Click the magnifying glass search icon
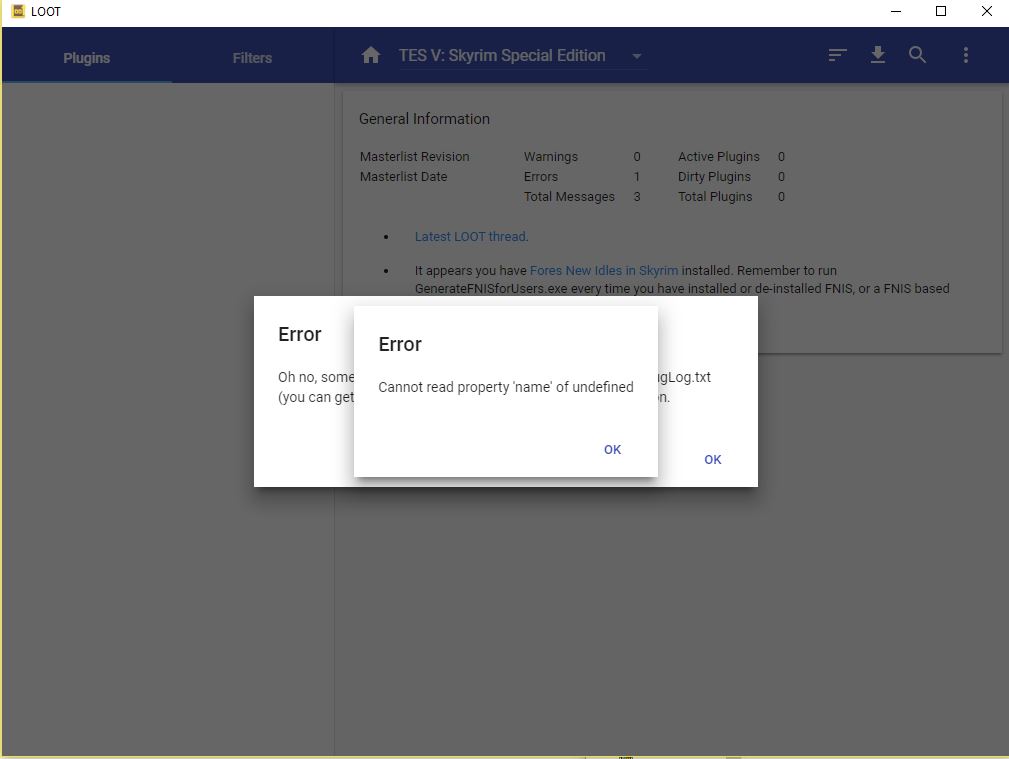The height and width of the screenshot is (759, 1009). pyautogui.click(x=917, y=55)
